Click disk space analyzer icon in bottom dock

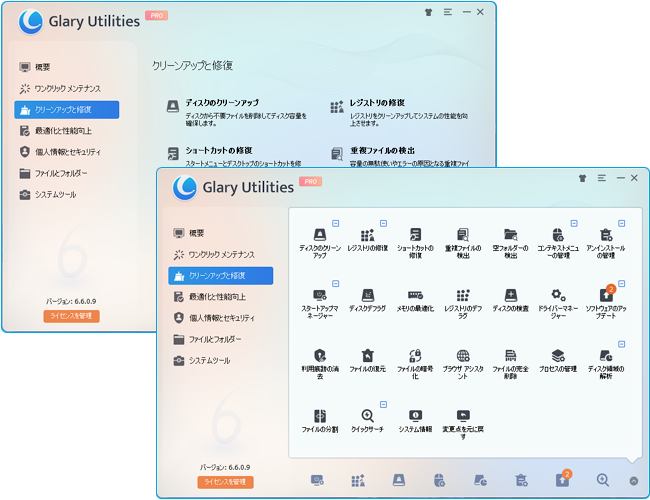480,481
